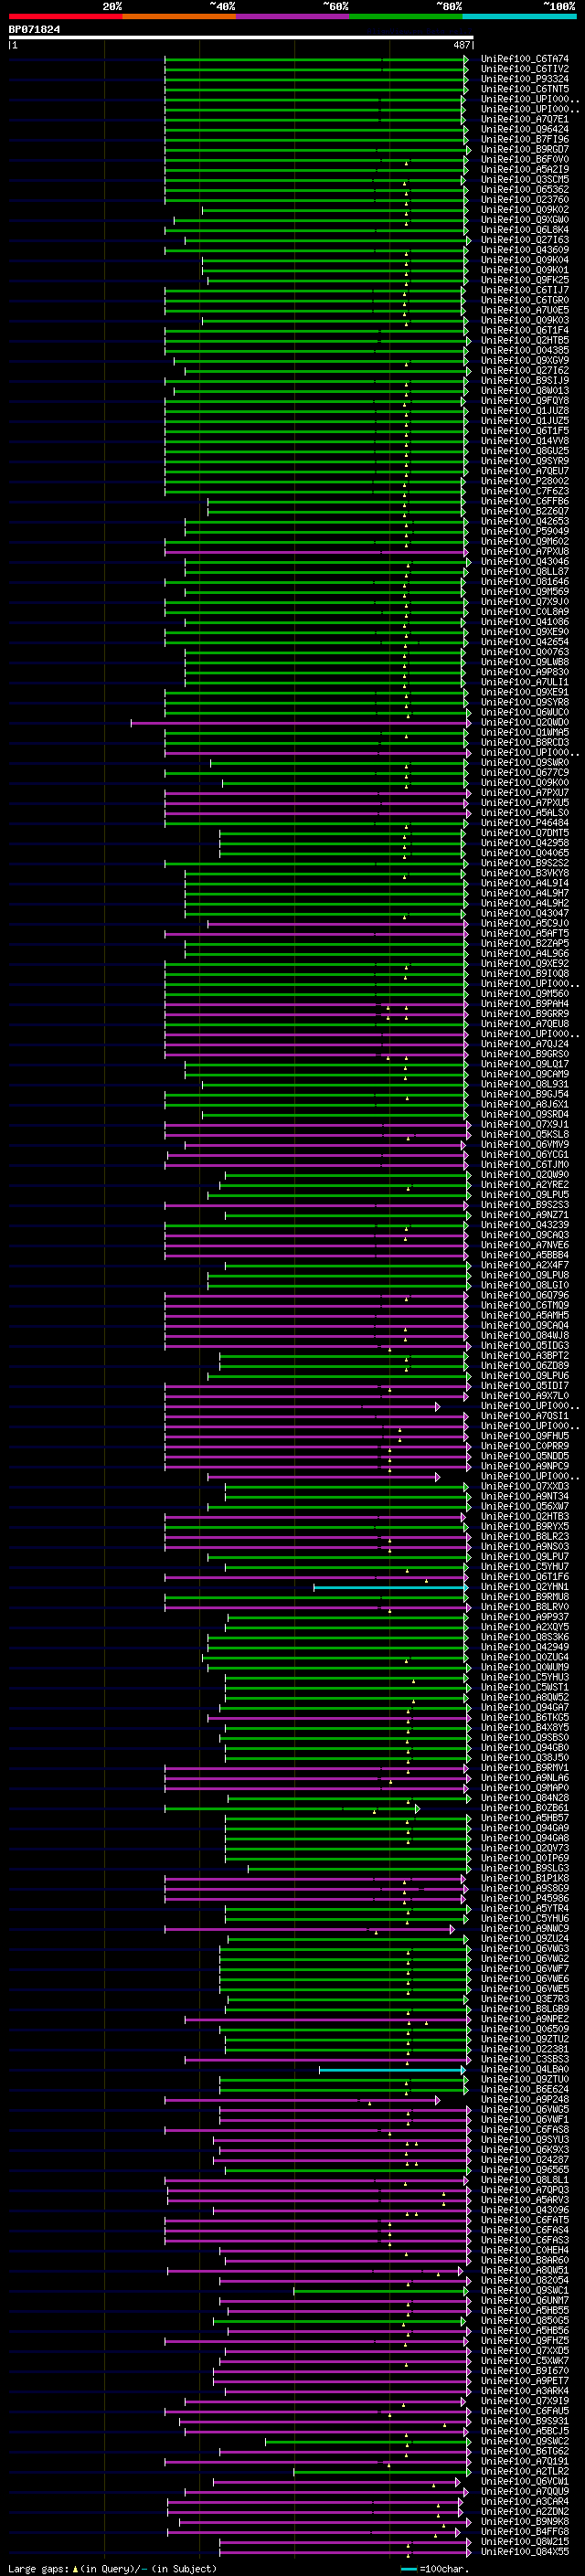Click the red 20% identity legend segment
The width and height of the screenshot is (585, 2576).
[65, 16]
